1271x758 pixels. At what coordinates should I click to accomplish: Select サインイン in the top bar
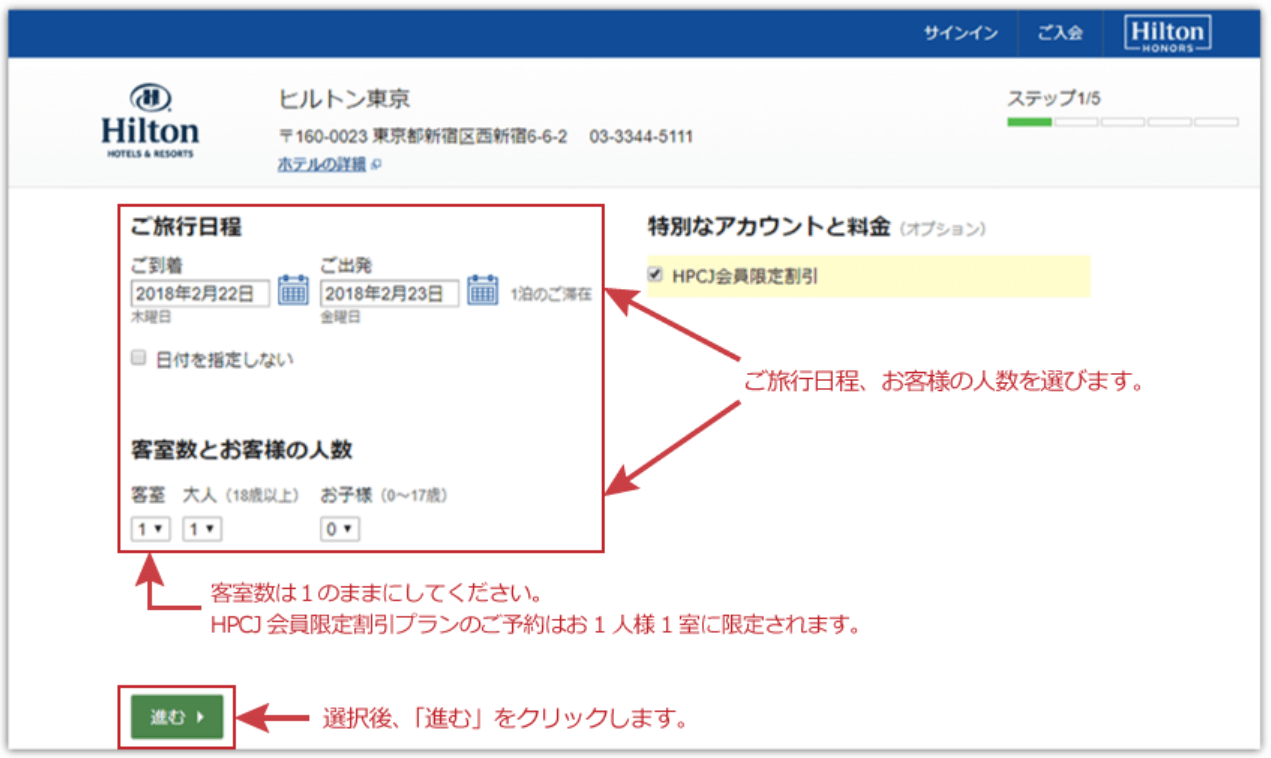[x=960, y=33]
